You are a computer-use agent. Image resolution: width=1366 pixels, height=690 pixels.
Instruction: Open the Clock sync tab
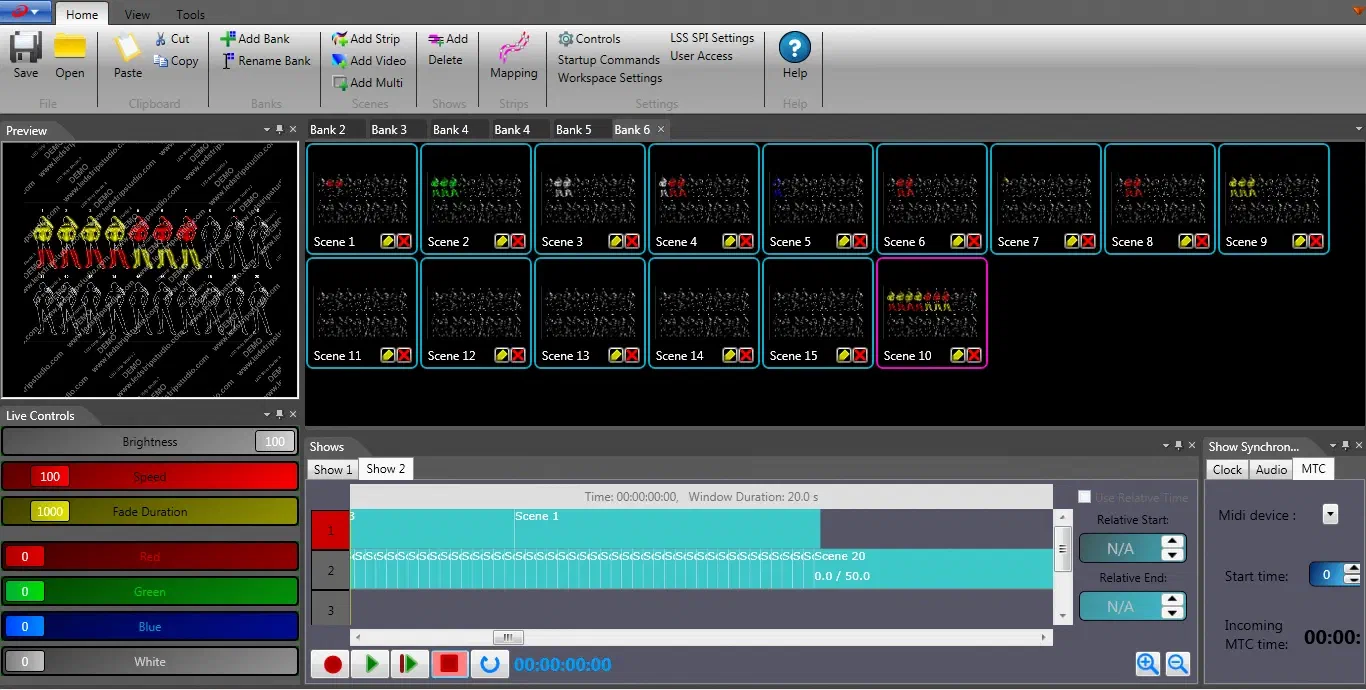[x=1227, y=469]
